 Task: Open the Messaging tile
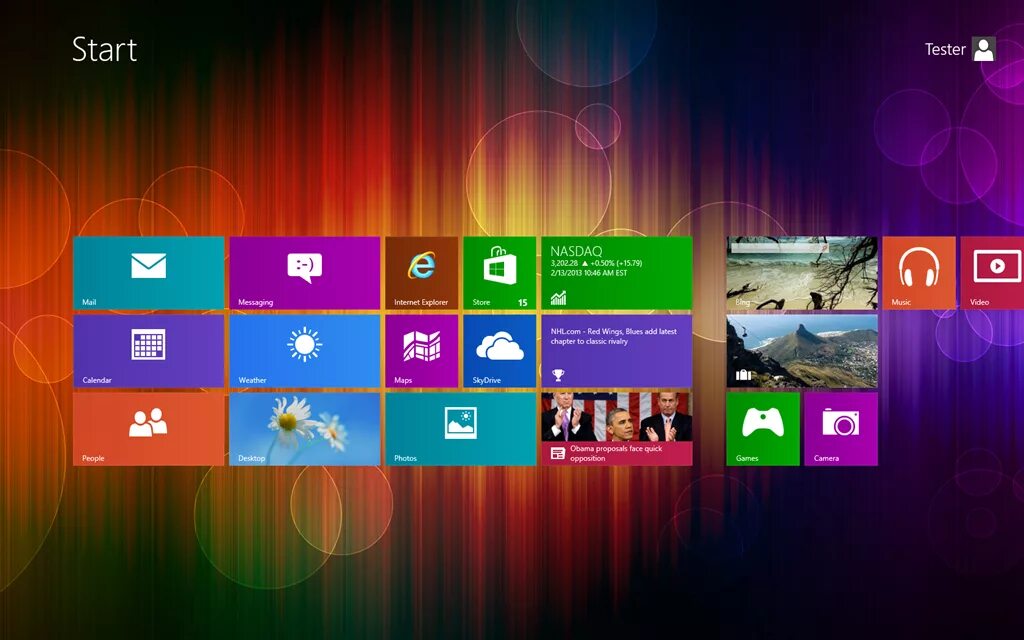point(304,273)
